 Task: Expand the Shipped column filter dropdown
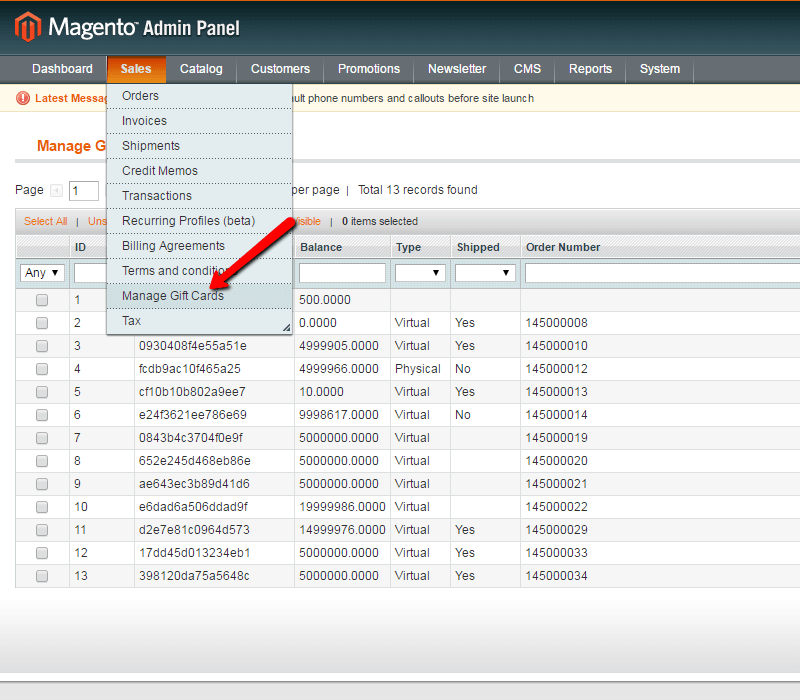[485, 273]
